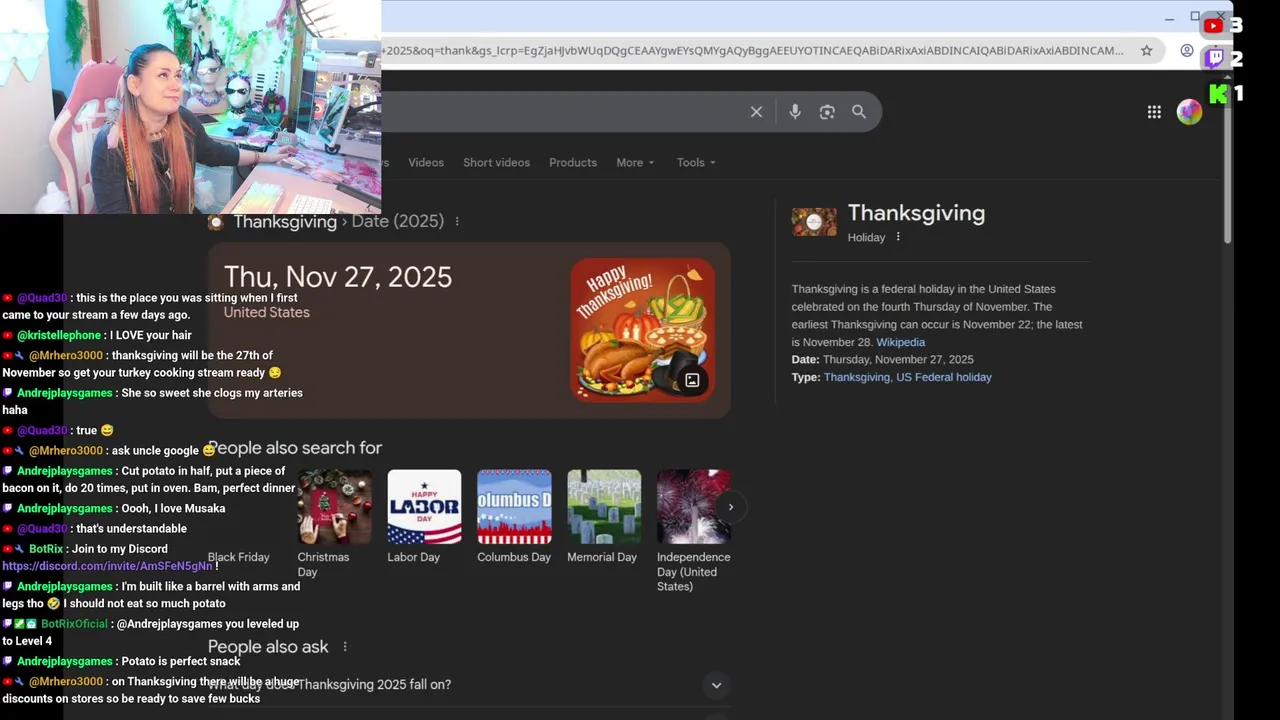Screen dimensions: 1280x720
Task: Open the Columbus Day suggestion
Action: coord(514,516)
